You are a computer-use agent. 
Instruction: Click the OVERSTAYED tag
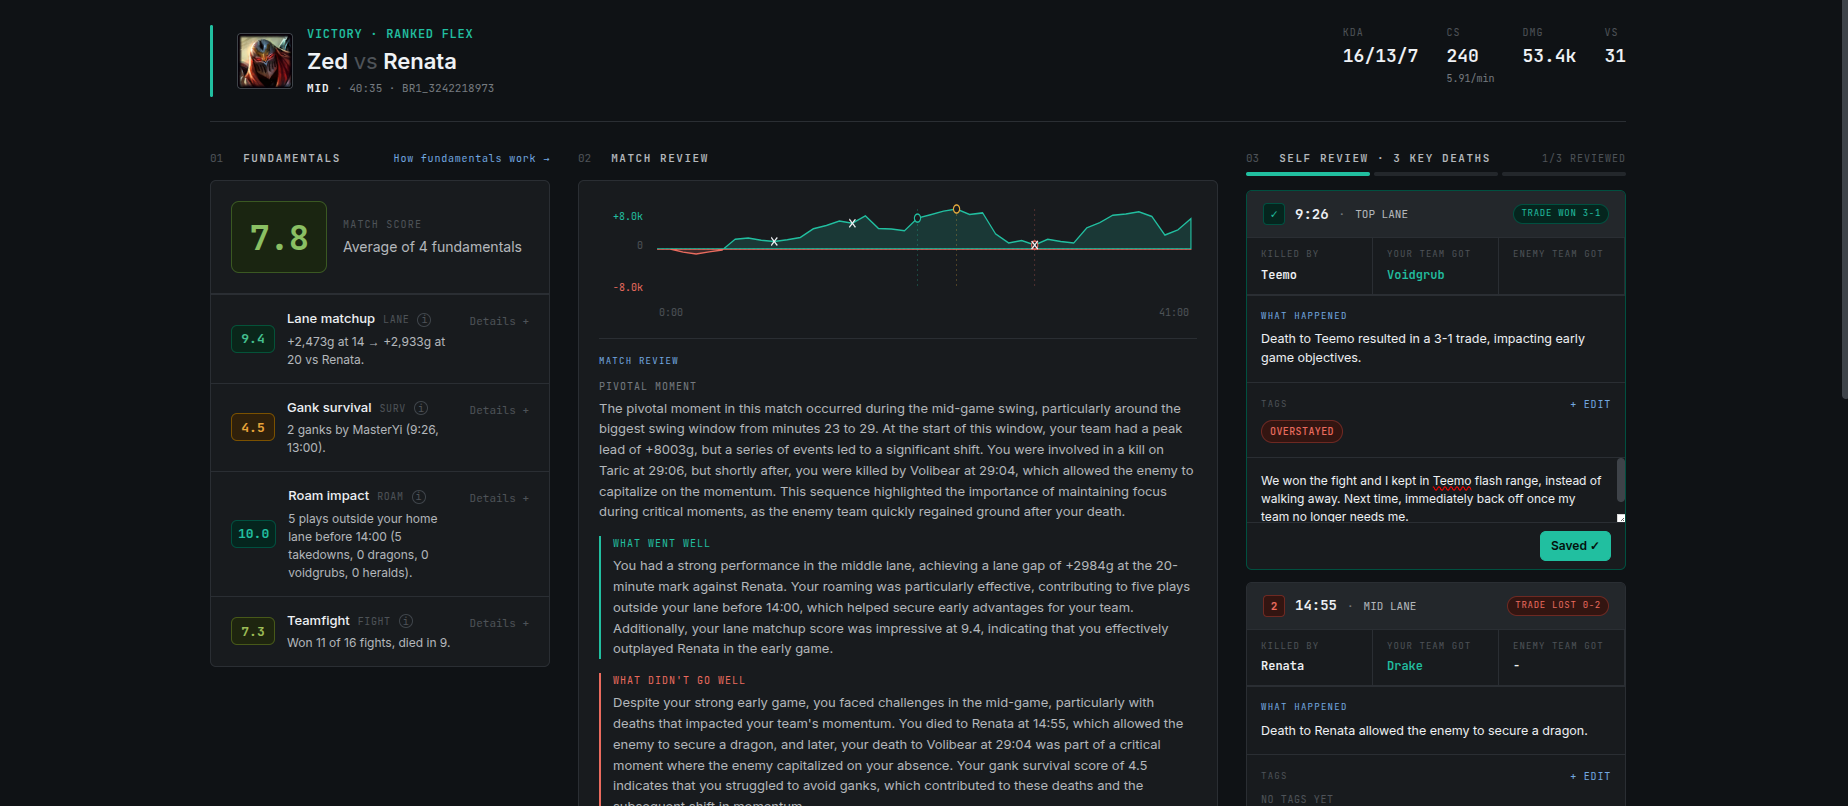pyautogui.click(x=1302, y=432)
